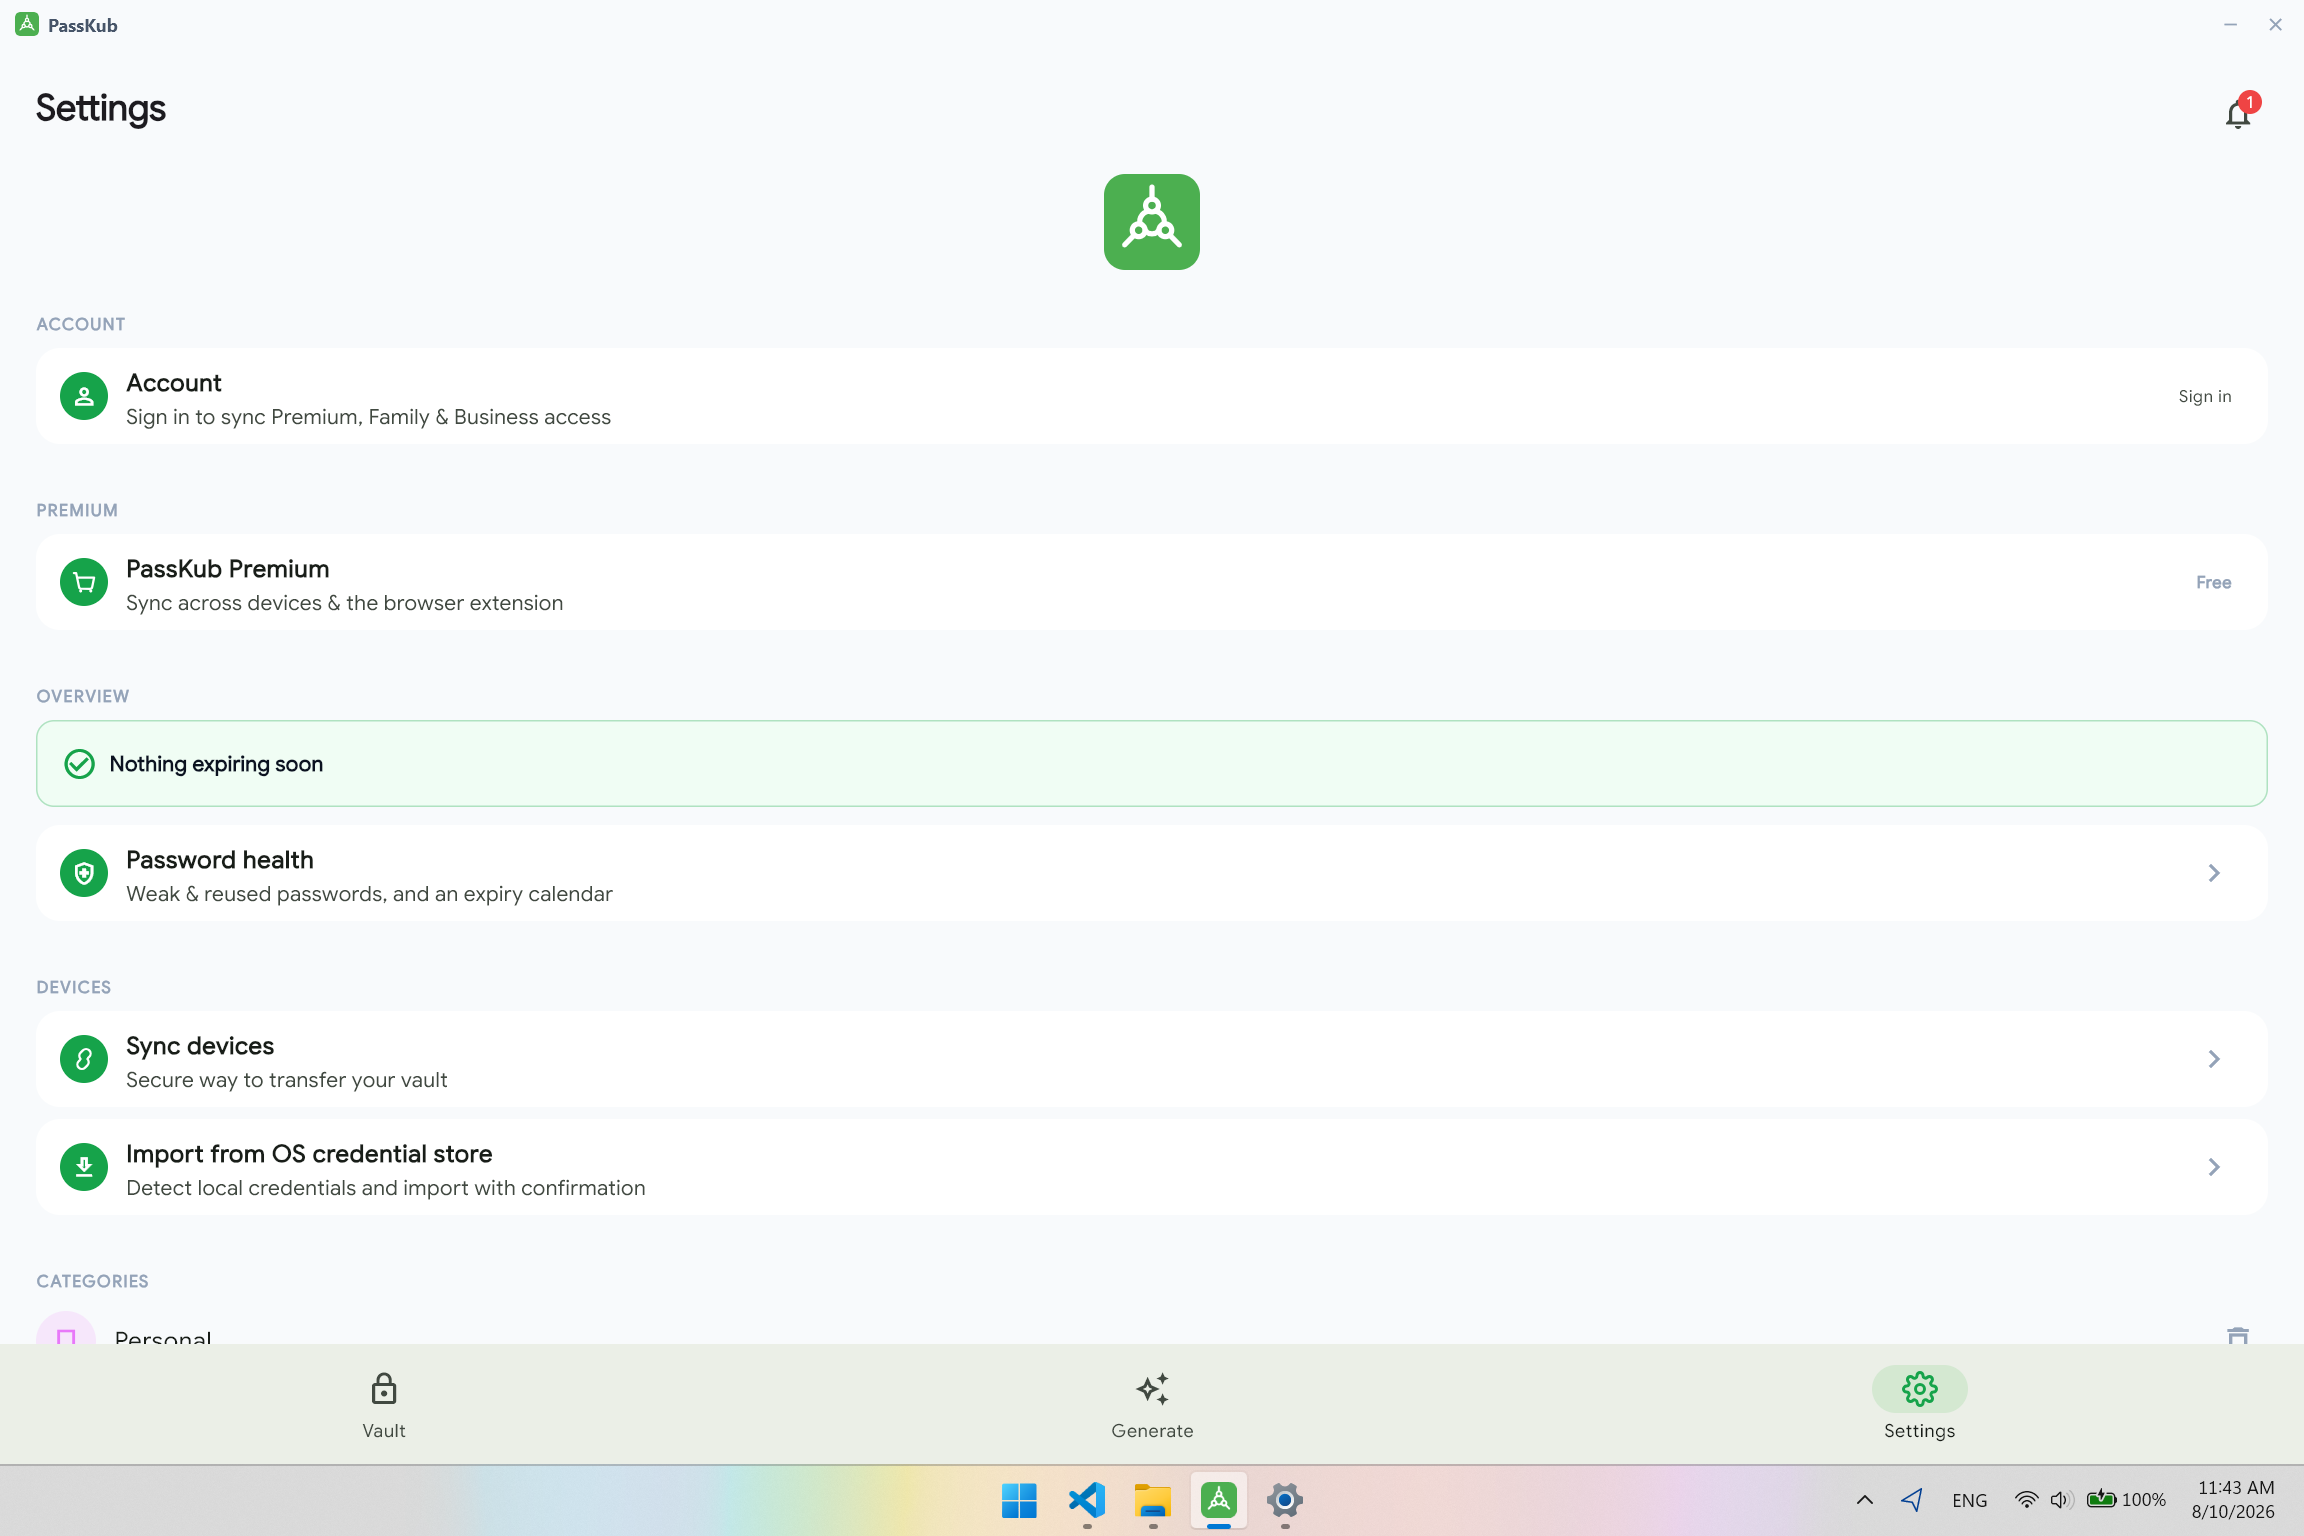Open Import from OS credential store row
2304x1536 pixels.
[1152, 1168]
